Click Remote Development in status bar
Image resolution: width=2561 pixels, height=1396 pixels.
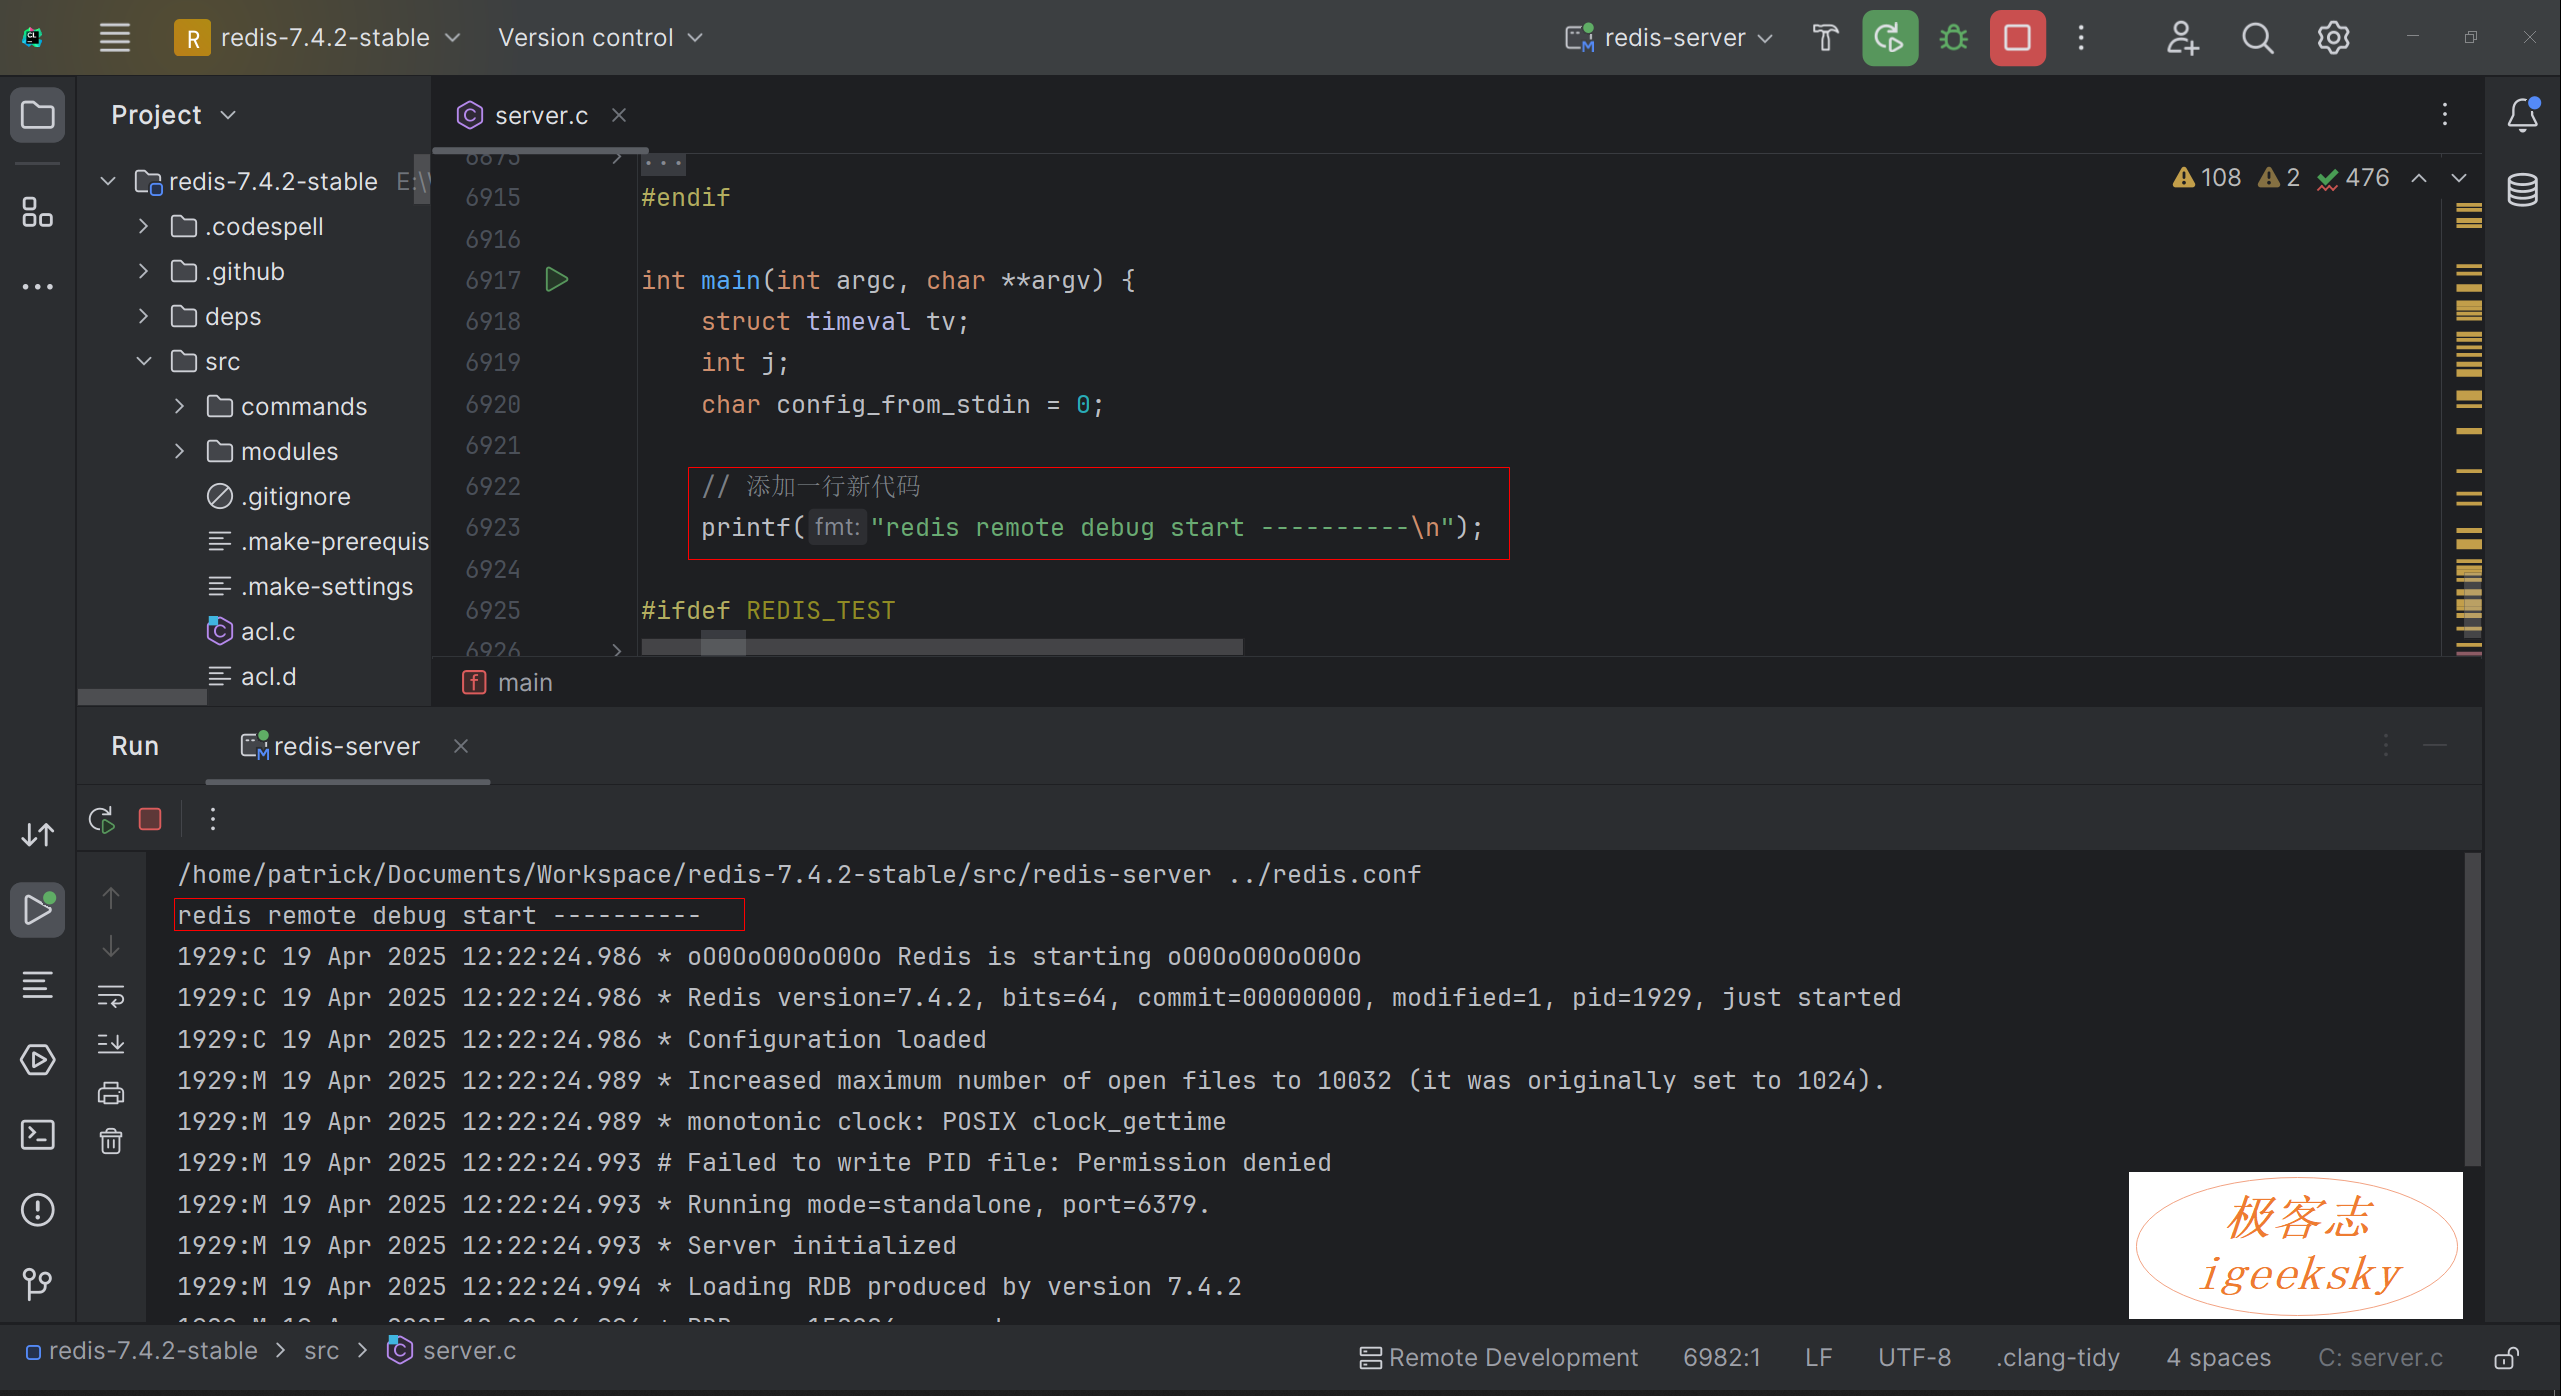click(1498, 1358)
